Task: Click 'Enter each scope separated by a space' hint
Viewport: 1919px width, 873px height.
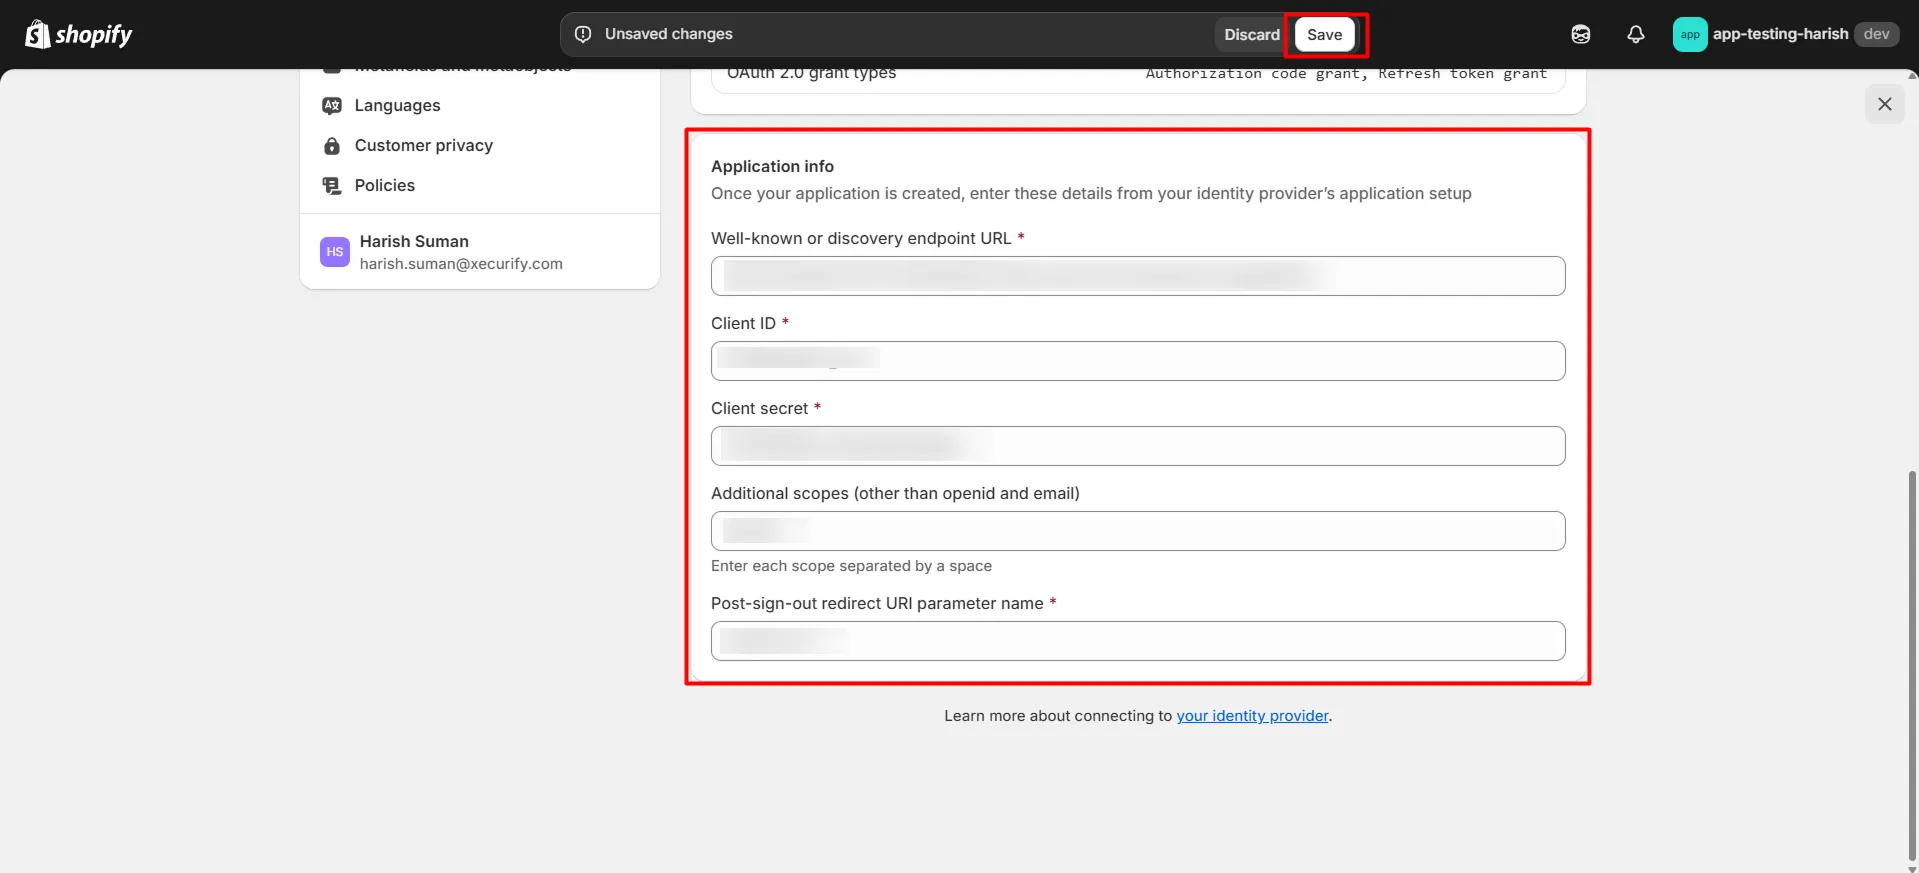Action: pos(851,566)
